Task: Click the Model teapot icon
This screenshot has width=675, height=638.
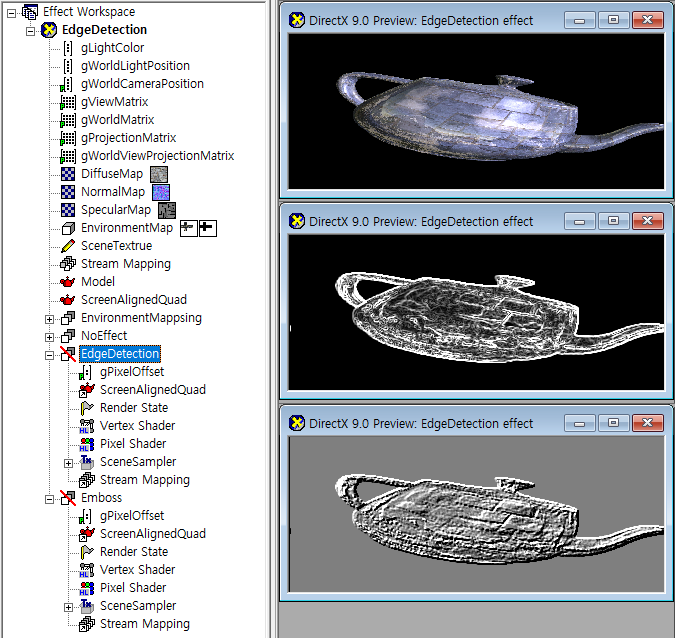Action: pyautogui.click(x=68, y=282)
